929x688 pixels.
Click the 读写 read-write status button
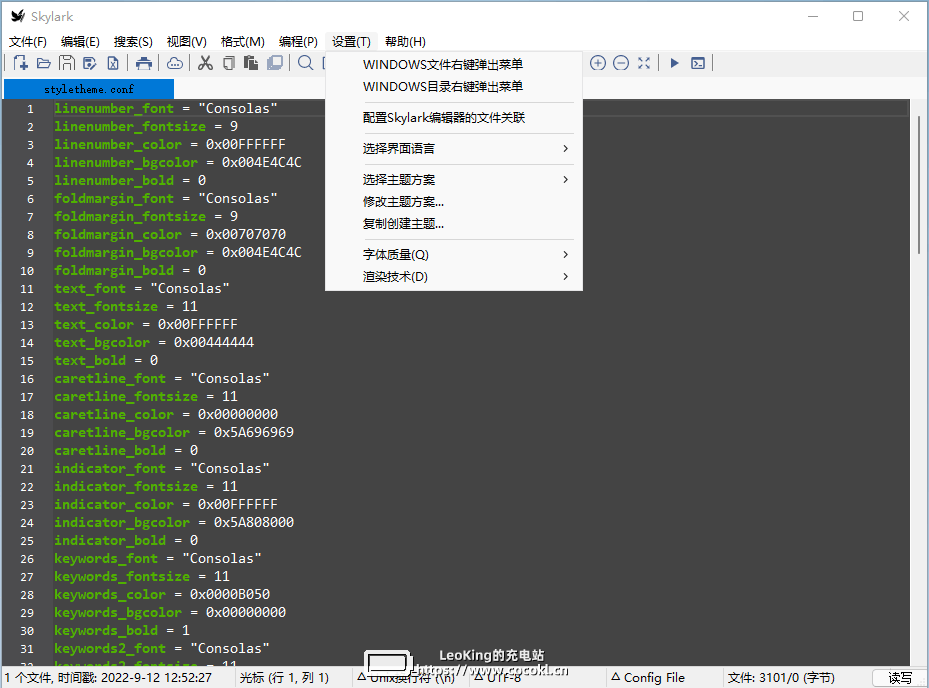tap(900, 677)
